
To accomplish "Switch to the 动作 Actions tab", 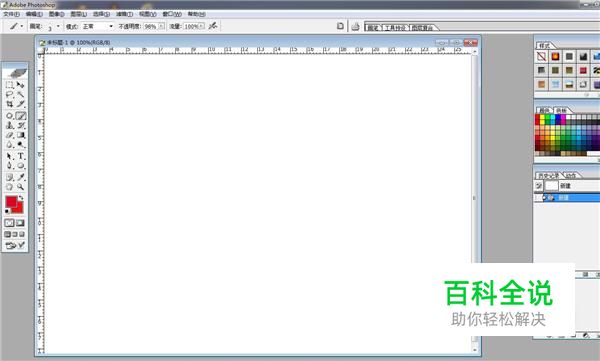I will (x=571, y=175).
